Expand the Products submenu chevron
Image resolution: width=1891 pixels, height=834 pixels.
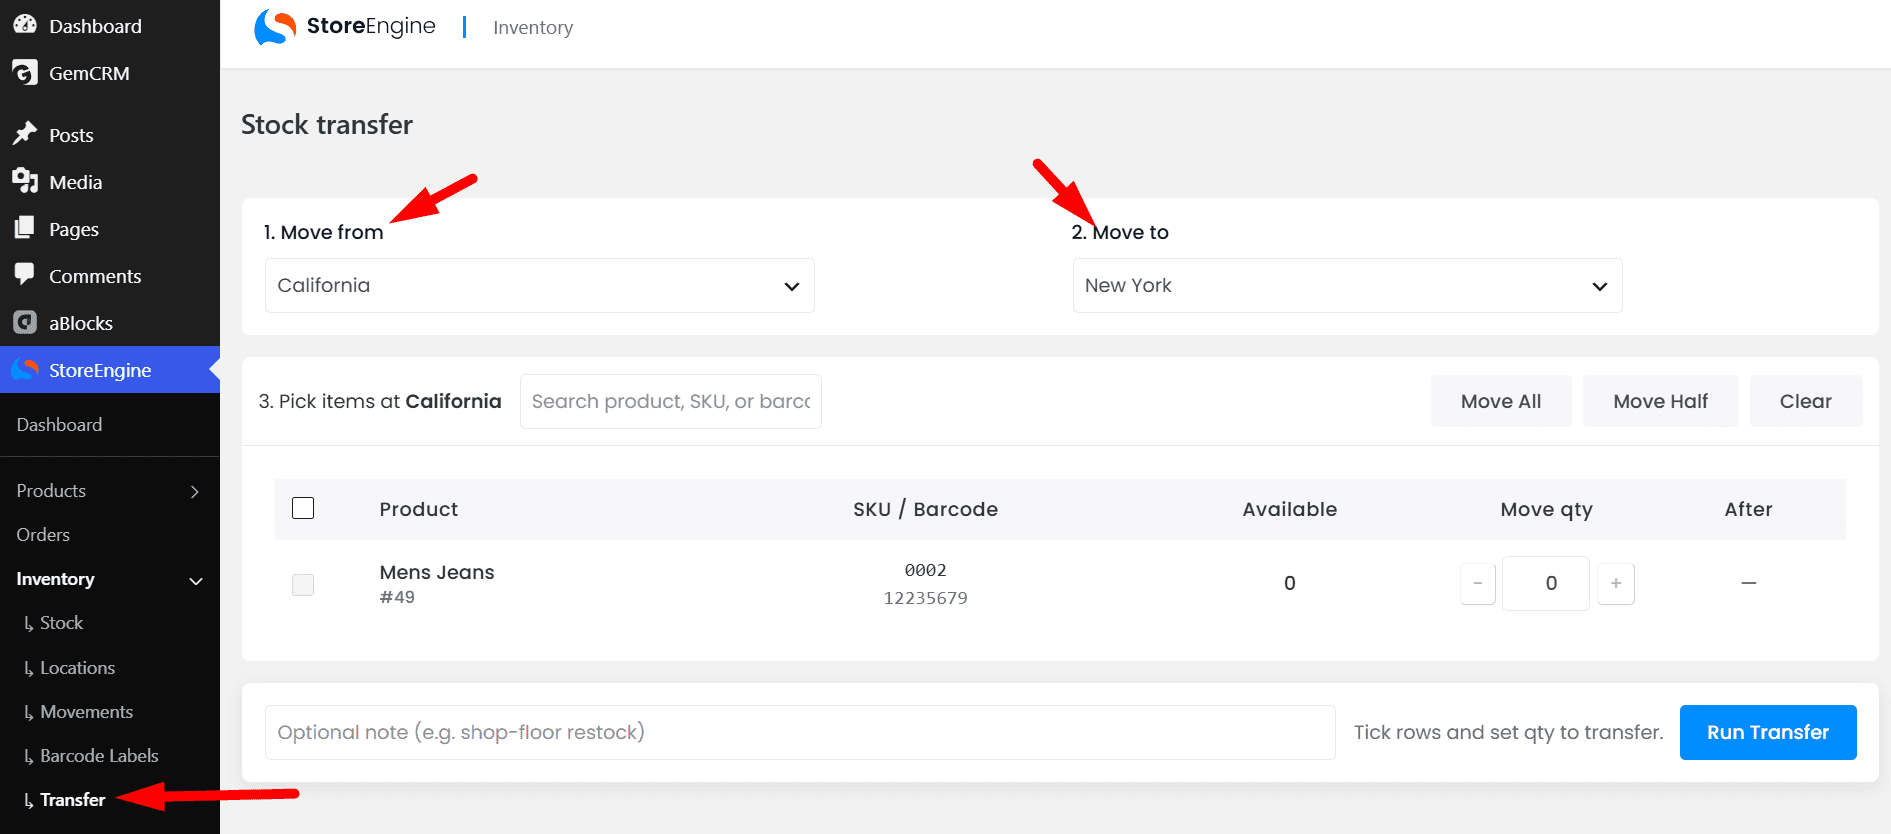[195, 491]
